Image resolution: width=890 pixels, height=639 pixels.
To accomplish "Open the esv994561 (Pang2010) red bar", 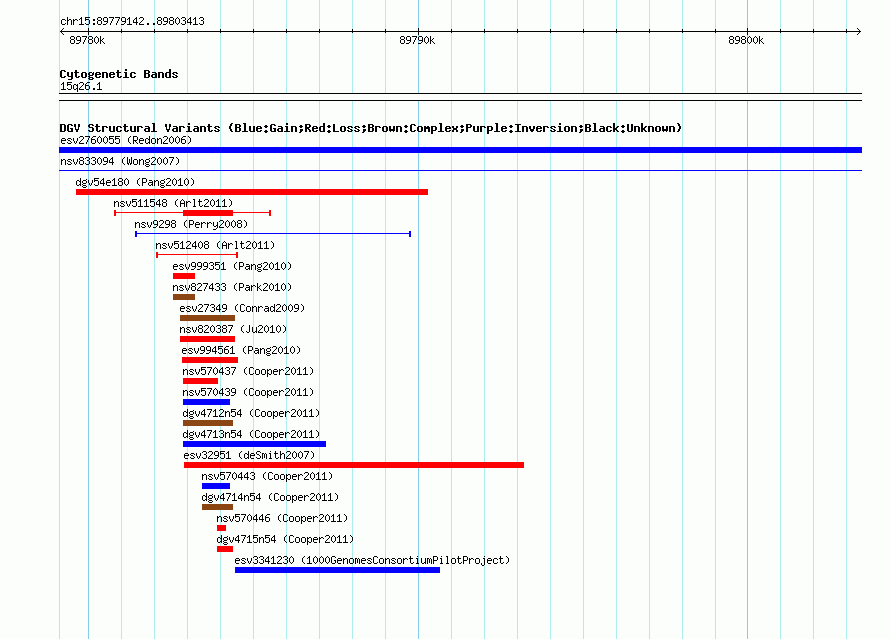I will (210, 360).
